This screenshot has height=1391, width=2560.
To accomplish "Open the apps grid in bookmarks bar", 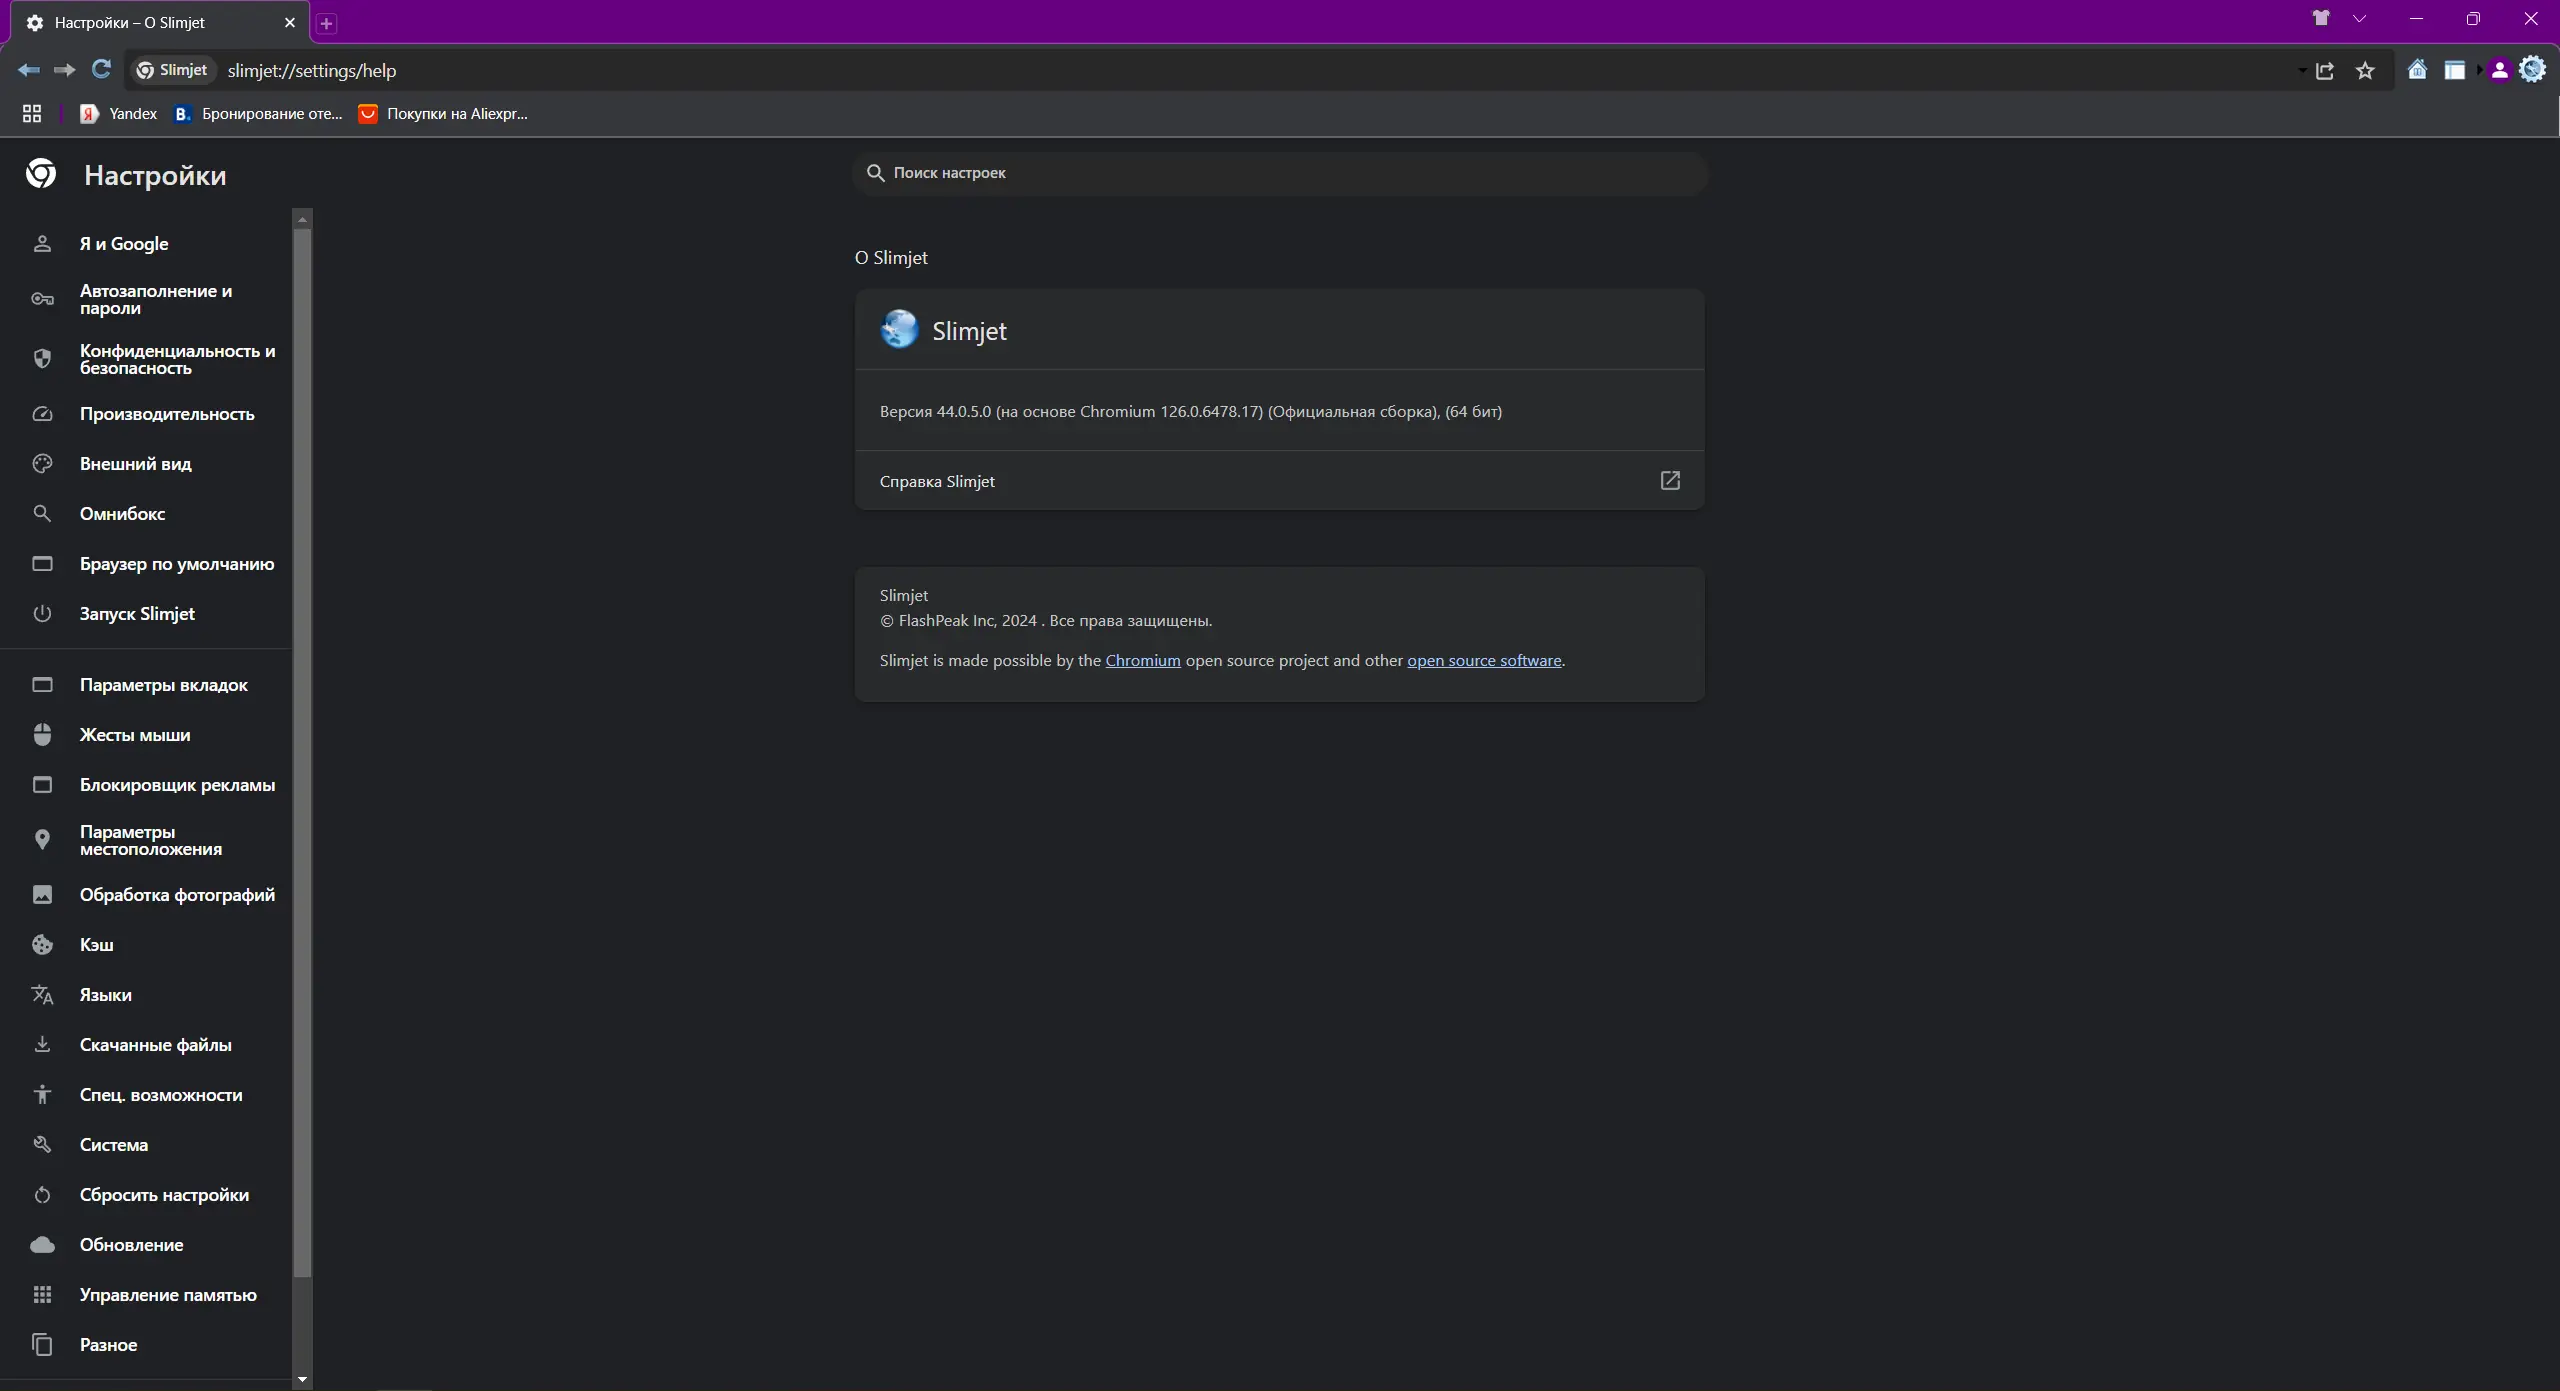I will [32, 114].
